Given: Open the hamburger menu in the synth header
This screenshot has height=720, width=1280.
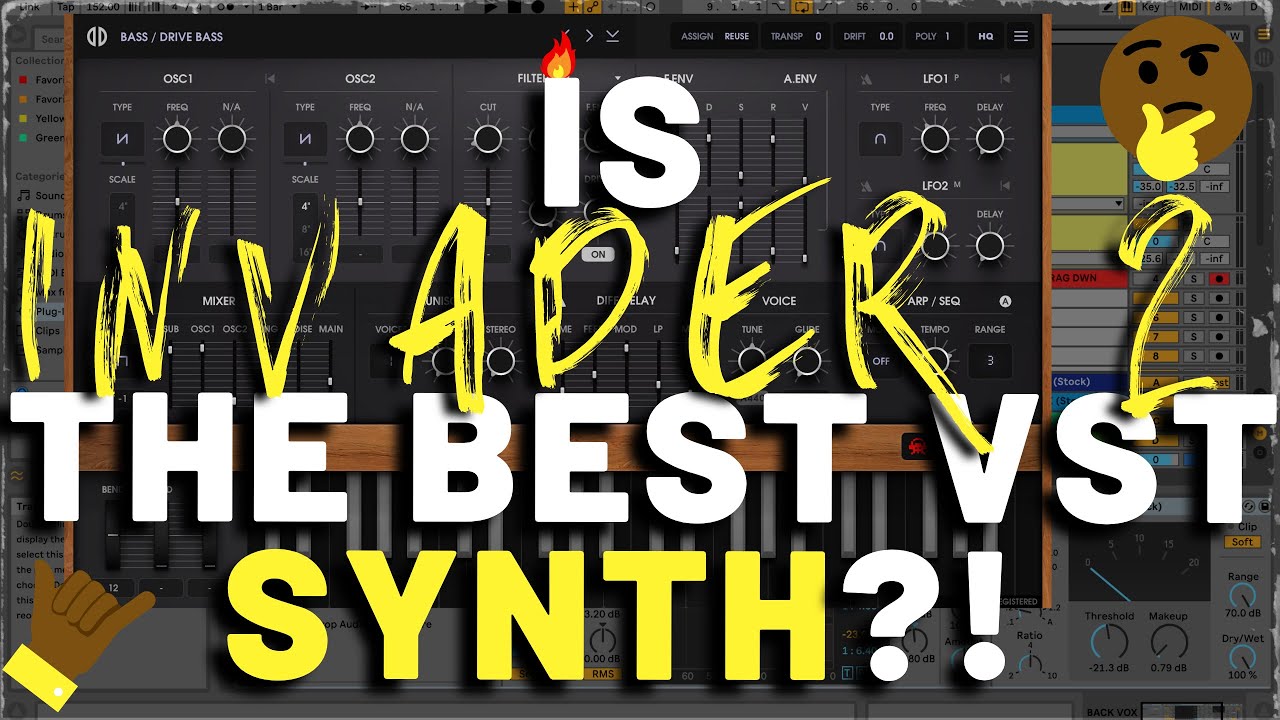Looking at the screenshot, I should tap(1021, 36).
